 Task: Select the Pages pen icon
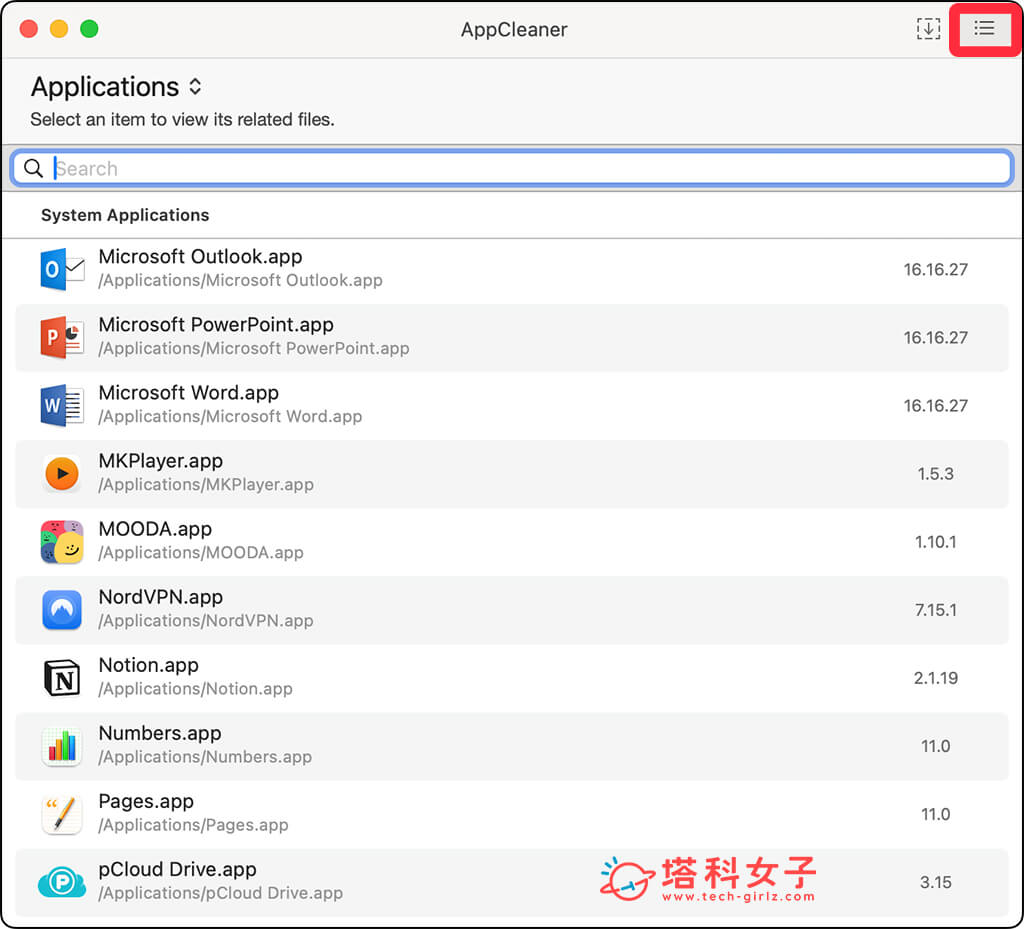(62, 814)
